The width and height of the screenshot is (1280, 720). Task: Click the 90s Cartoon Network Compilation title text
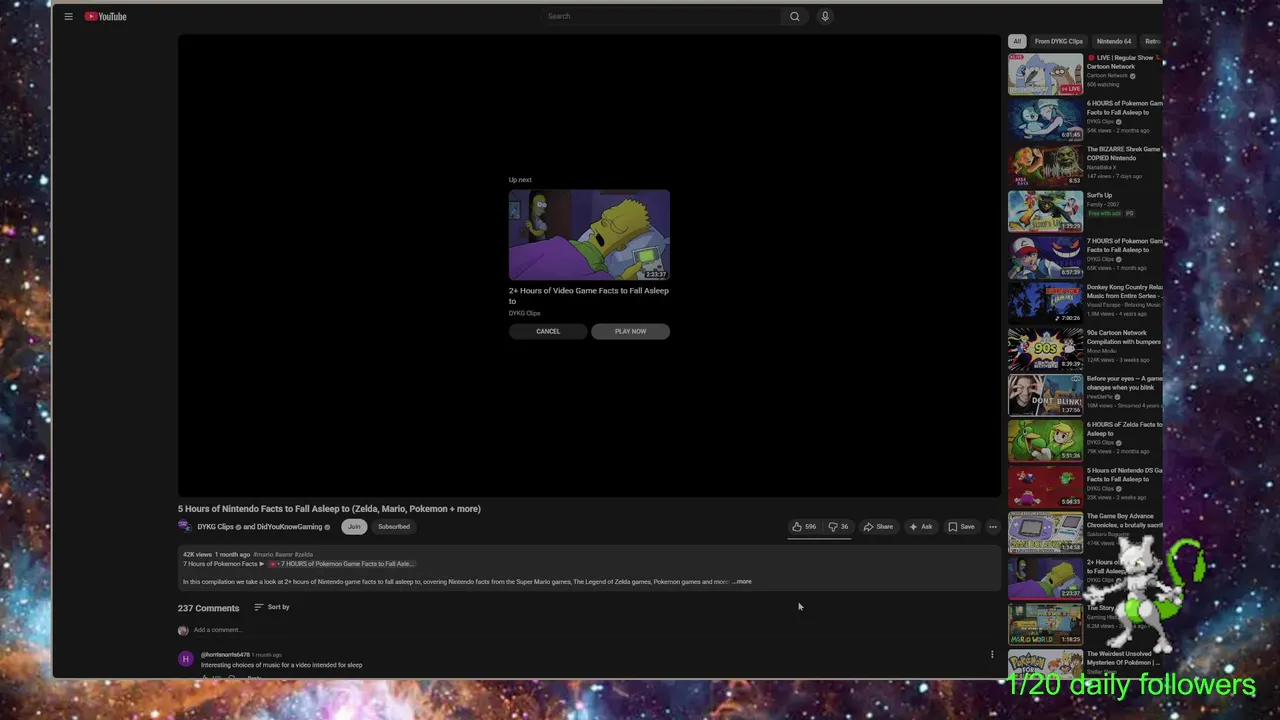coord(1124,337)
